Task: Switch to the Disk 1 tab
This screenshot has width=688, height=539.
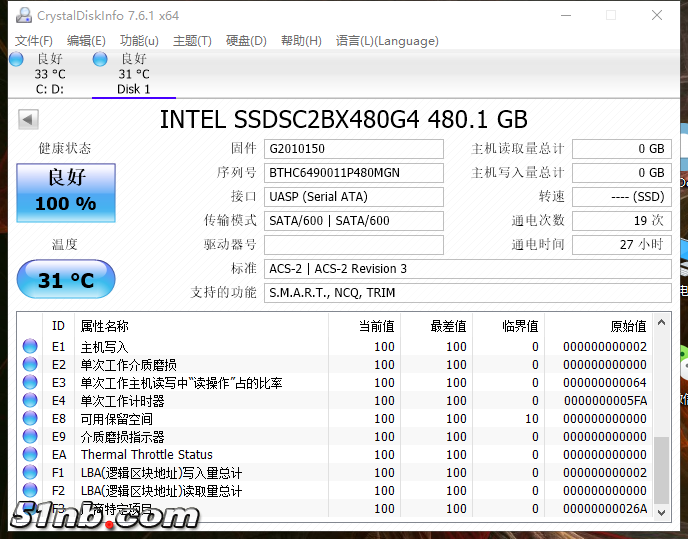Action: (x=133, y=74)
